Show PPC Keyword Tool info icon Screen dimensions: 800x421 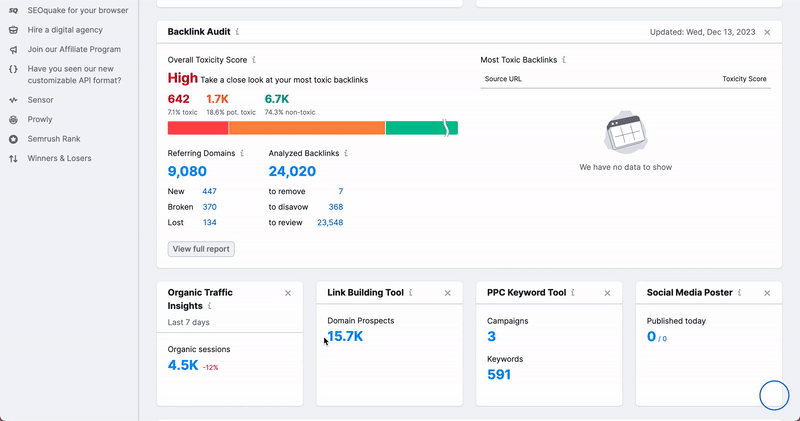tap(573, 292)
